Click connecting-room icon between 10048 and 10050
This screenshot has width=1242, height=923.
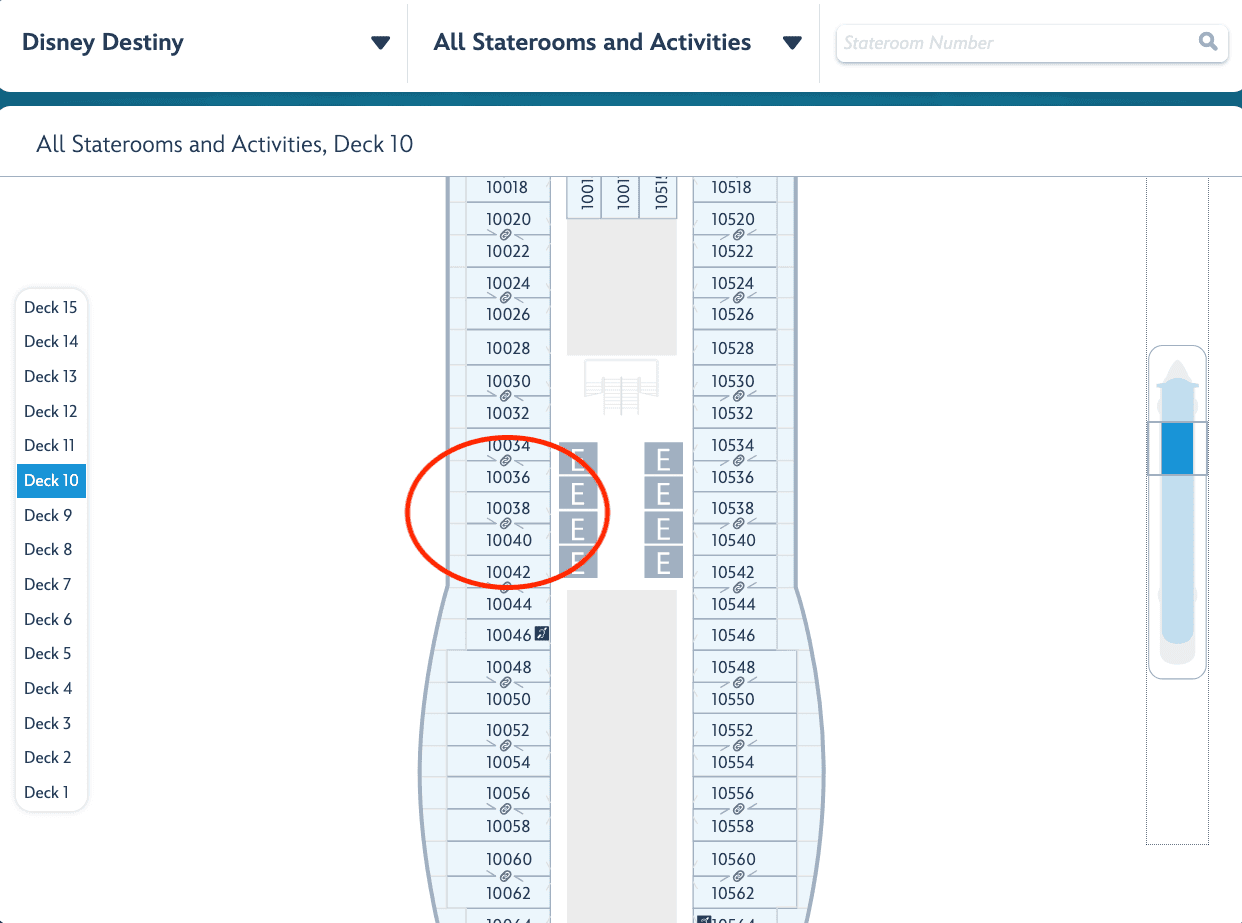point(505,683)
